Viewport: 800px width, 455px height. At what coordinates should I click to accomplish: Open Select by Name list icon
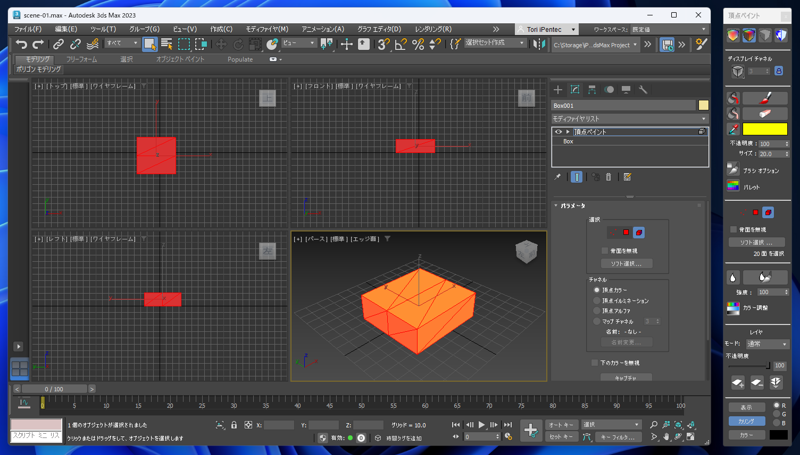point(167,44)
